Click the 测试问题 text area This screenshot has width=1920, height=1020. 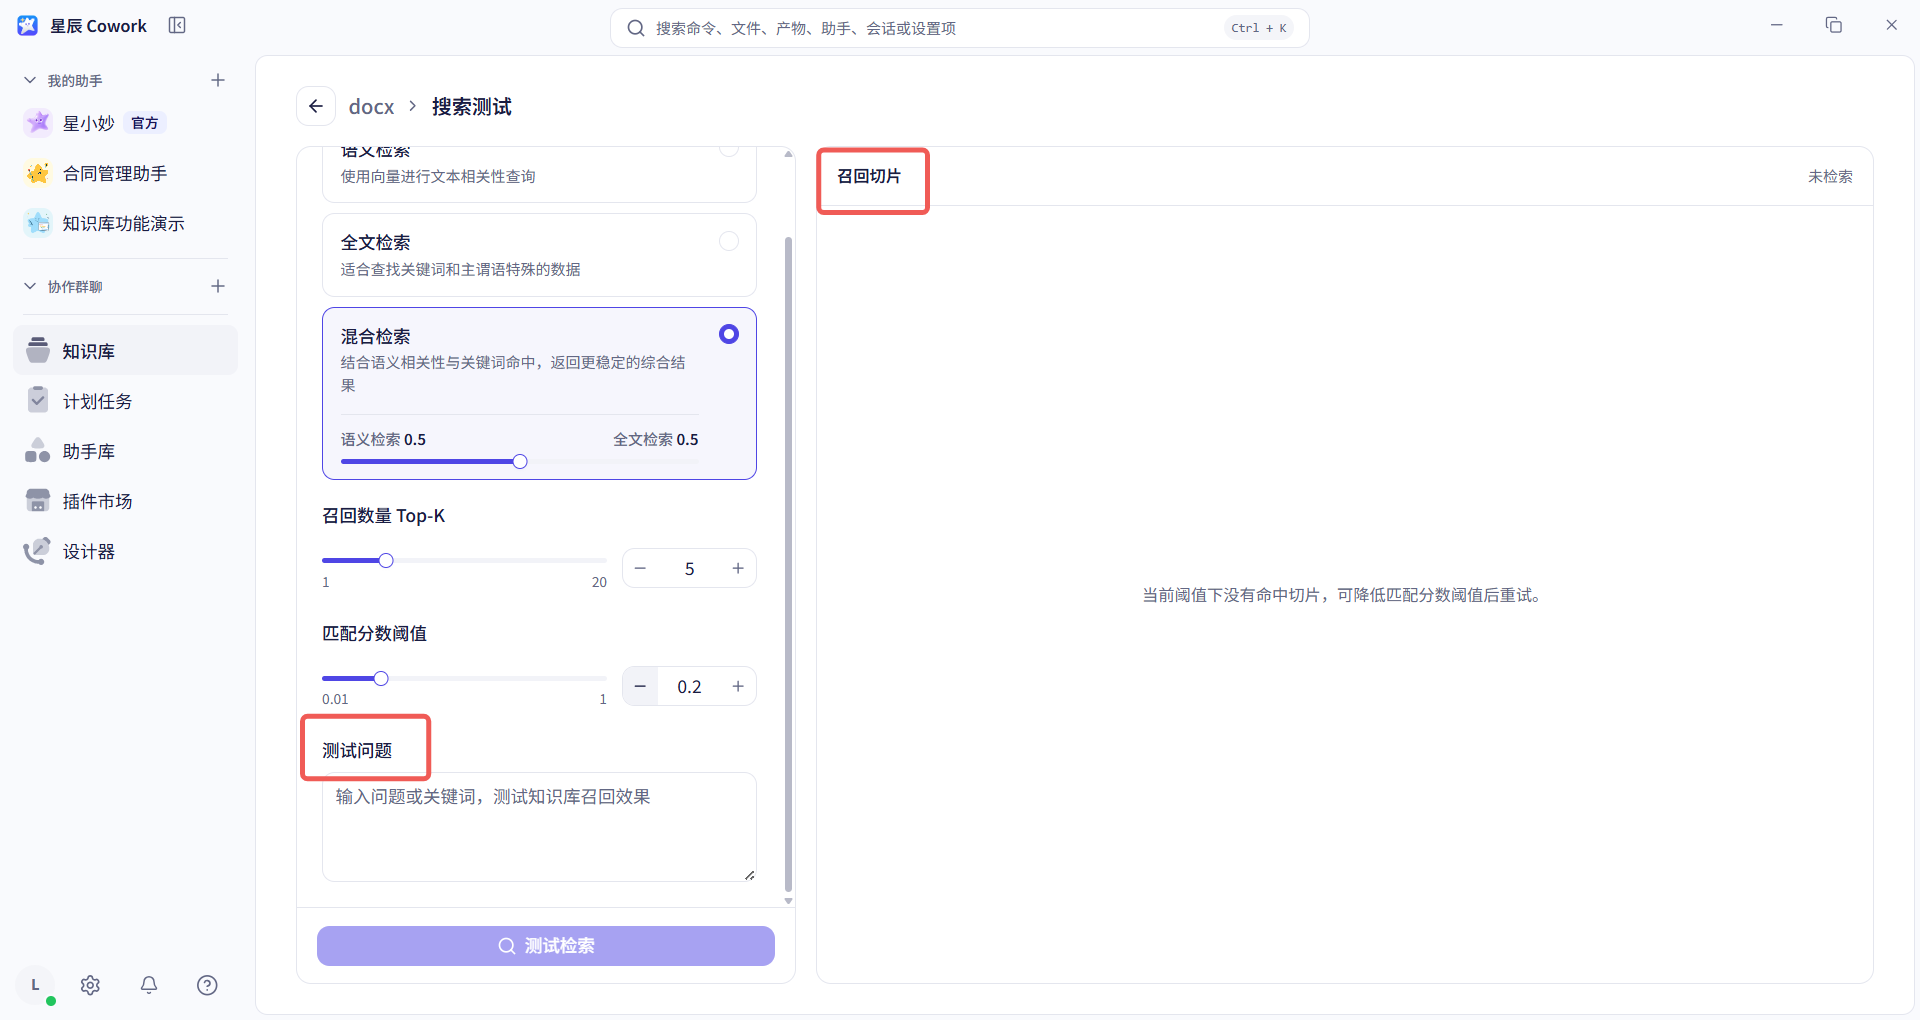point(539,827)
